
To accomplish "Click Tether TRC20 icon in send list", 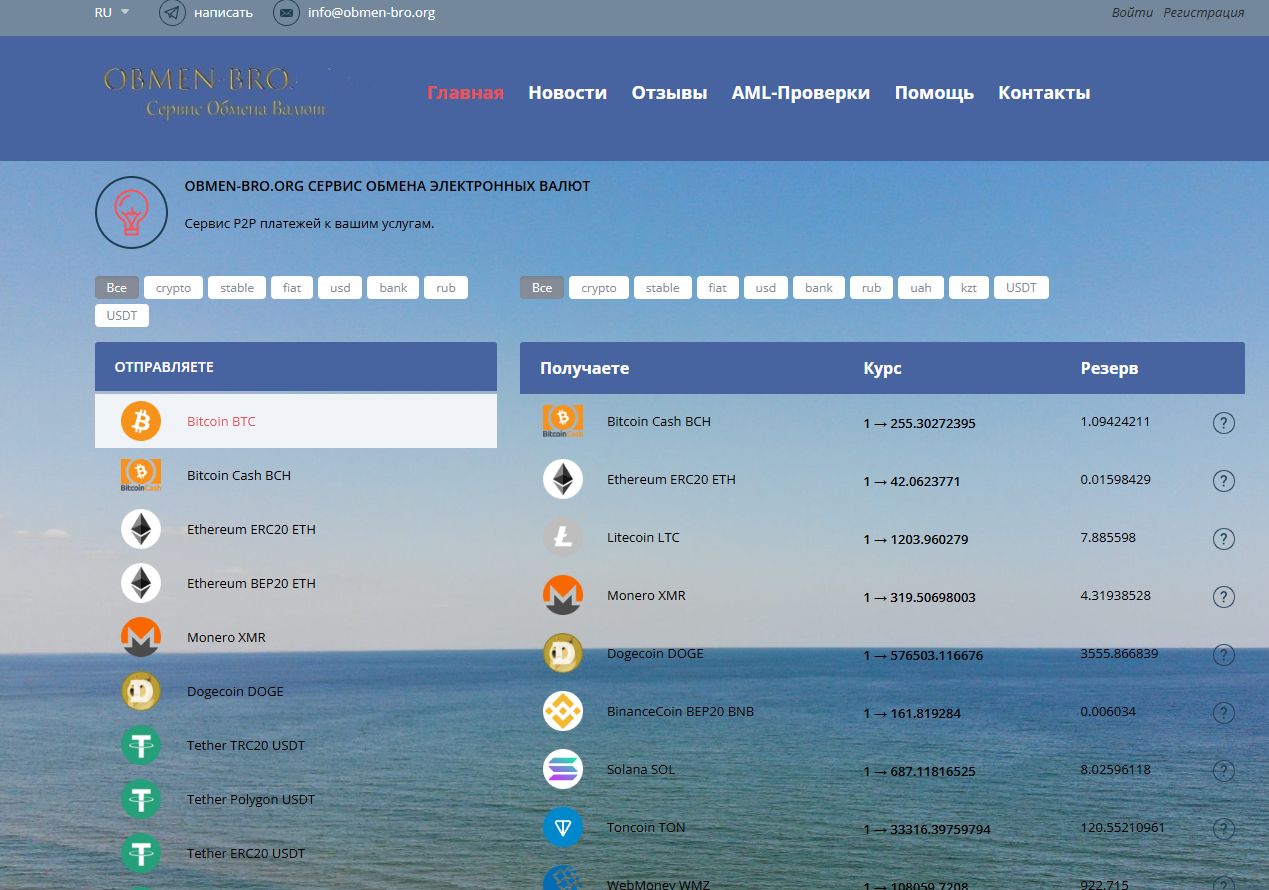I will coord(141,745).
